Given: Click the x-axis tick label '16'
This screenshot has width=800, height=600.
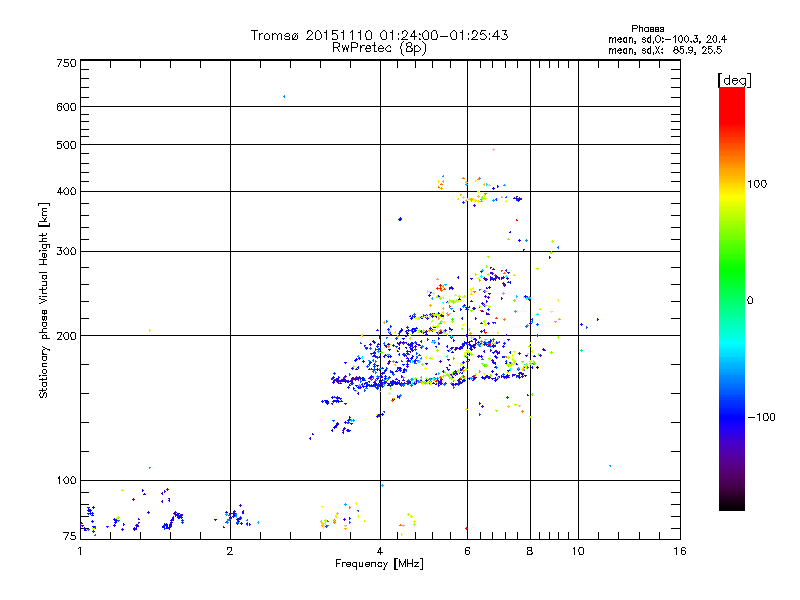Looking at the screenshot, I should (680, 551).
